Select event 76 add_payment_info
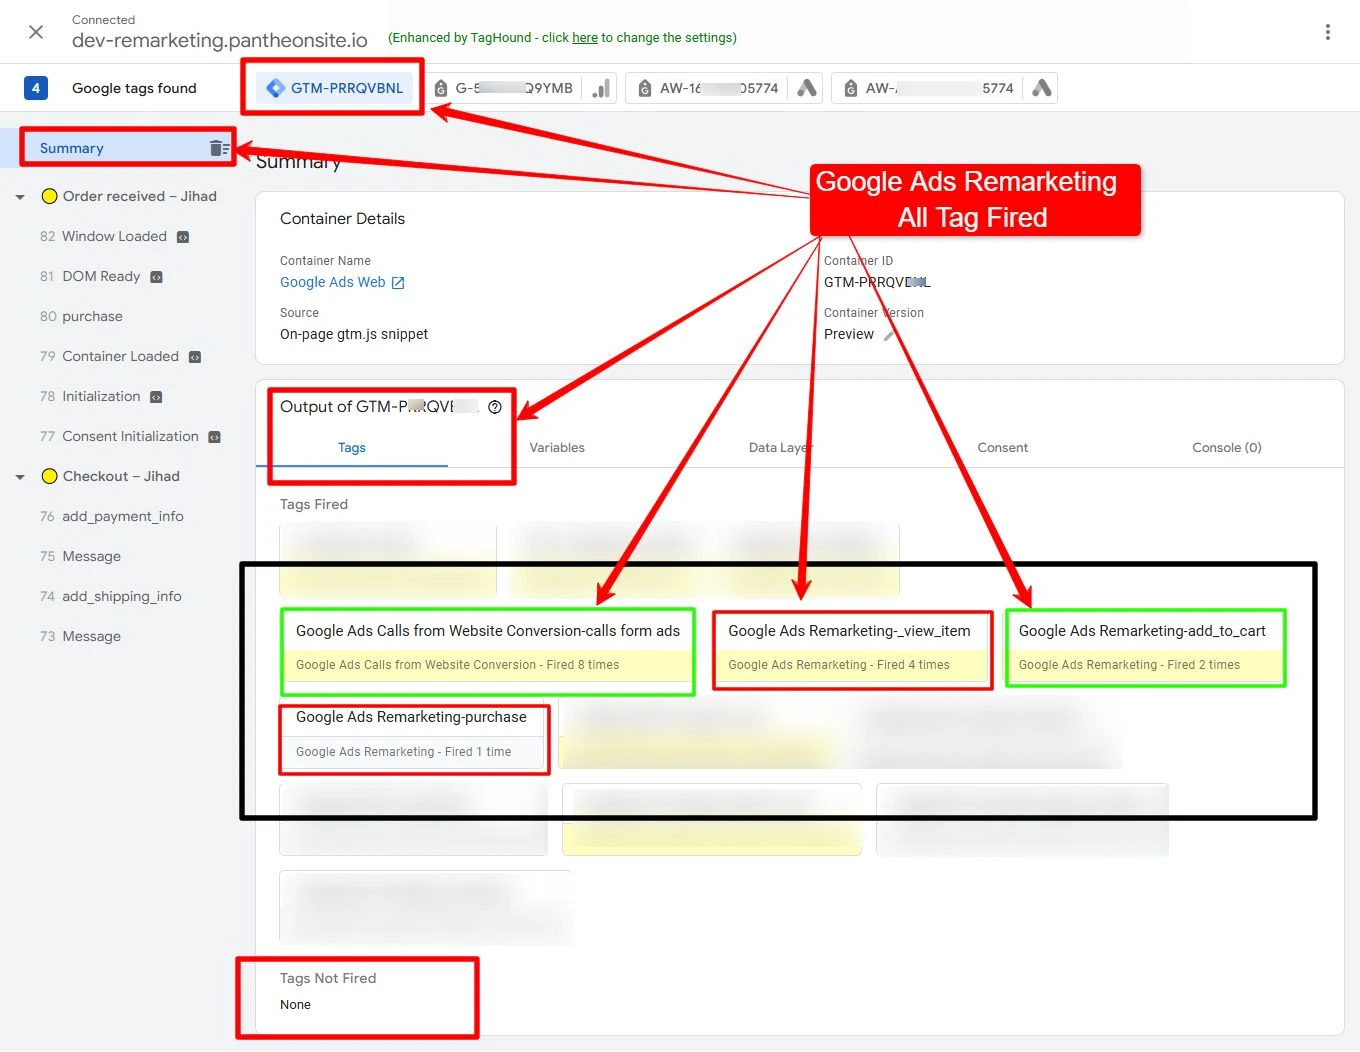Viewport: 1360px width, 1052px height. [x=112, y=516]
